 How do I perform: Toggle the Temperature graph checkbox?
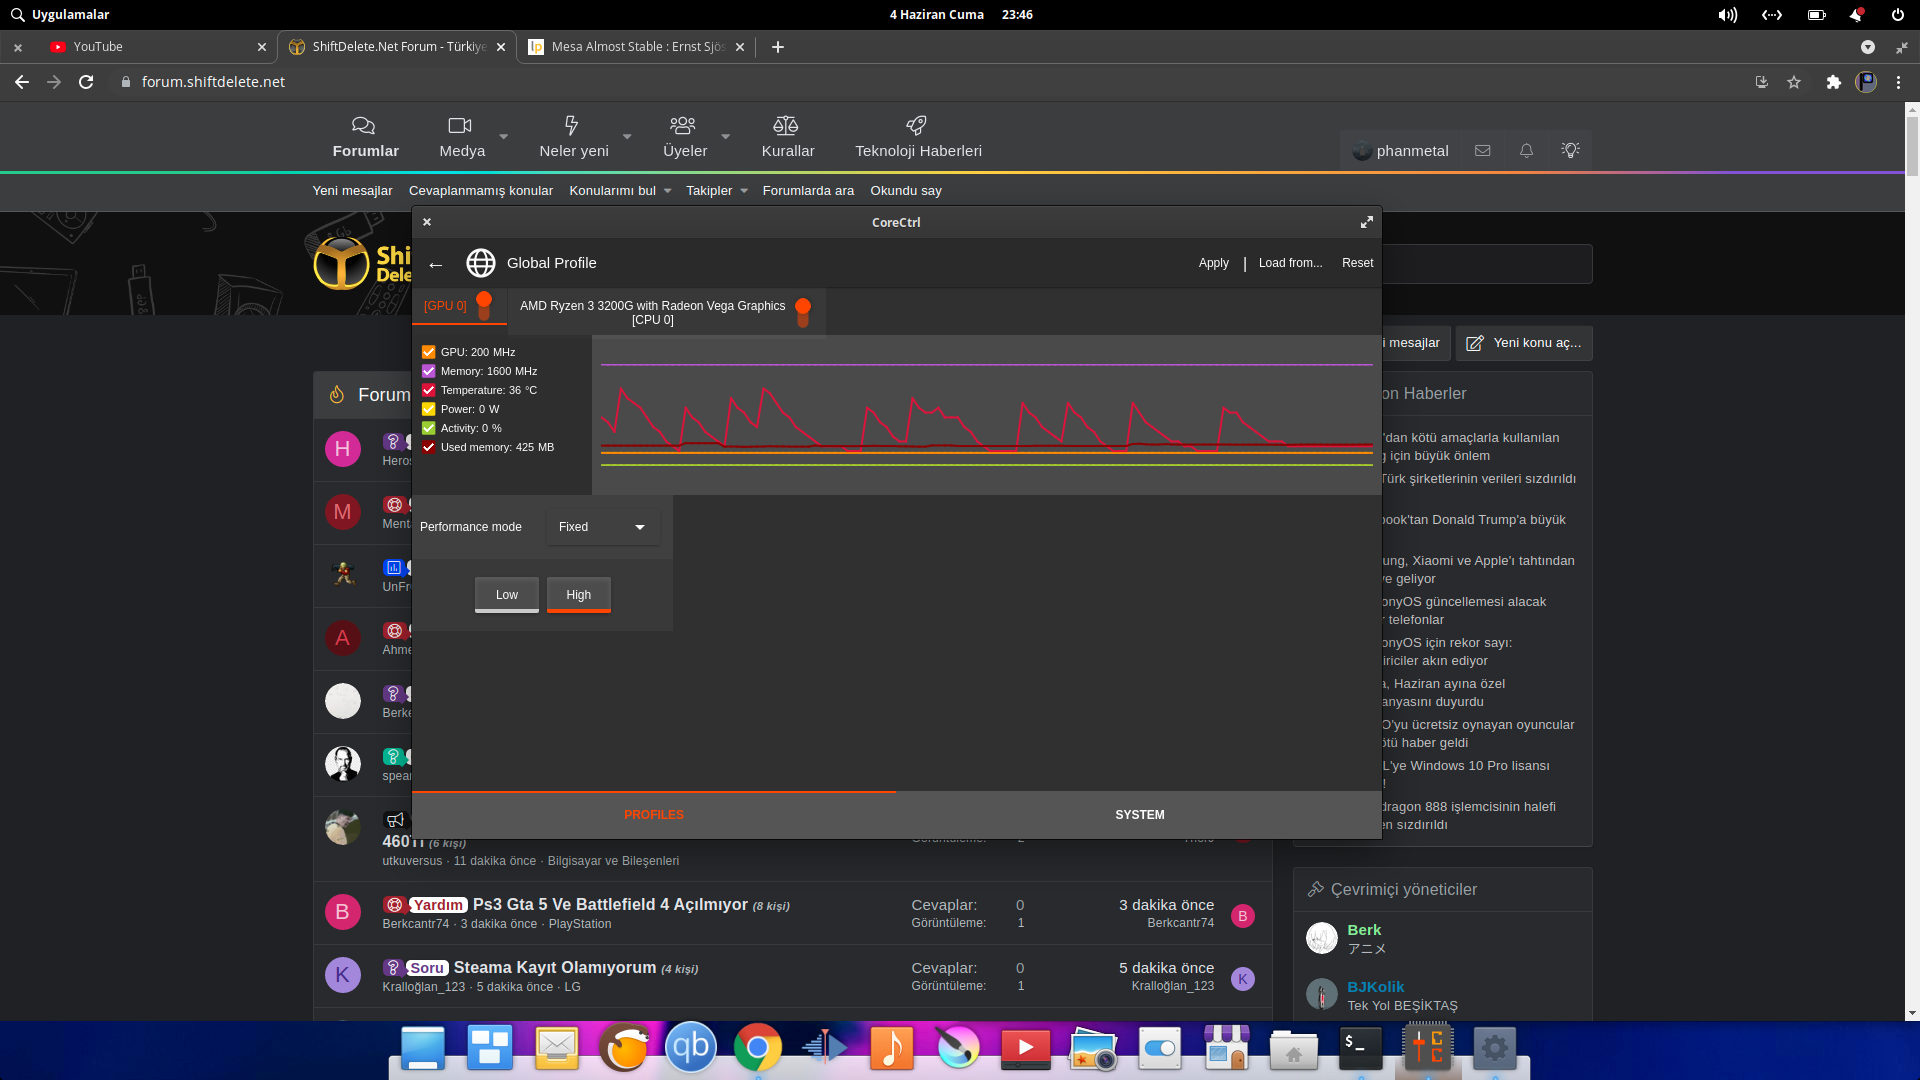(x=429, y=390)
